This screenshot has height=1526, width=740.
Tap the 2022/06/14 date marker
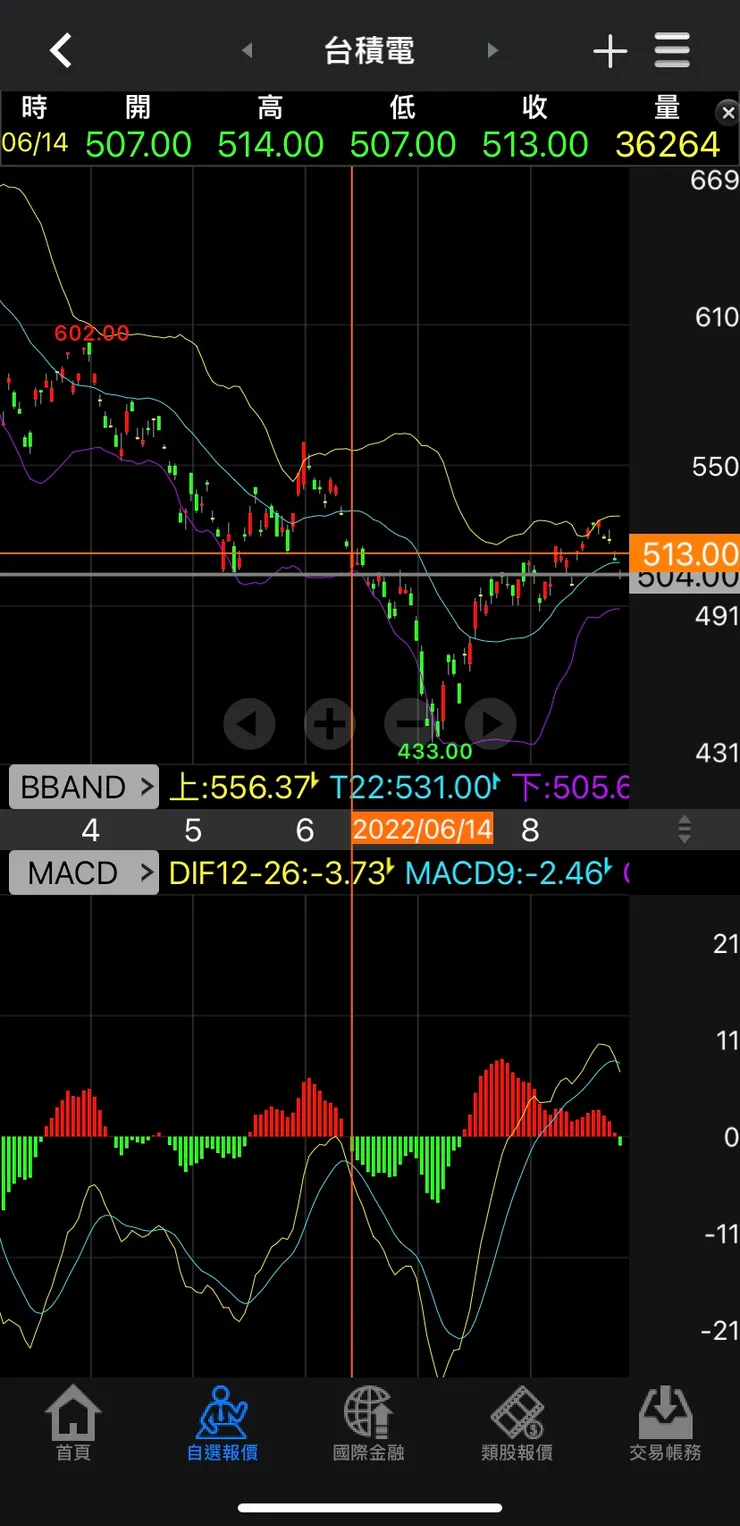click(422, 829)
